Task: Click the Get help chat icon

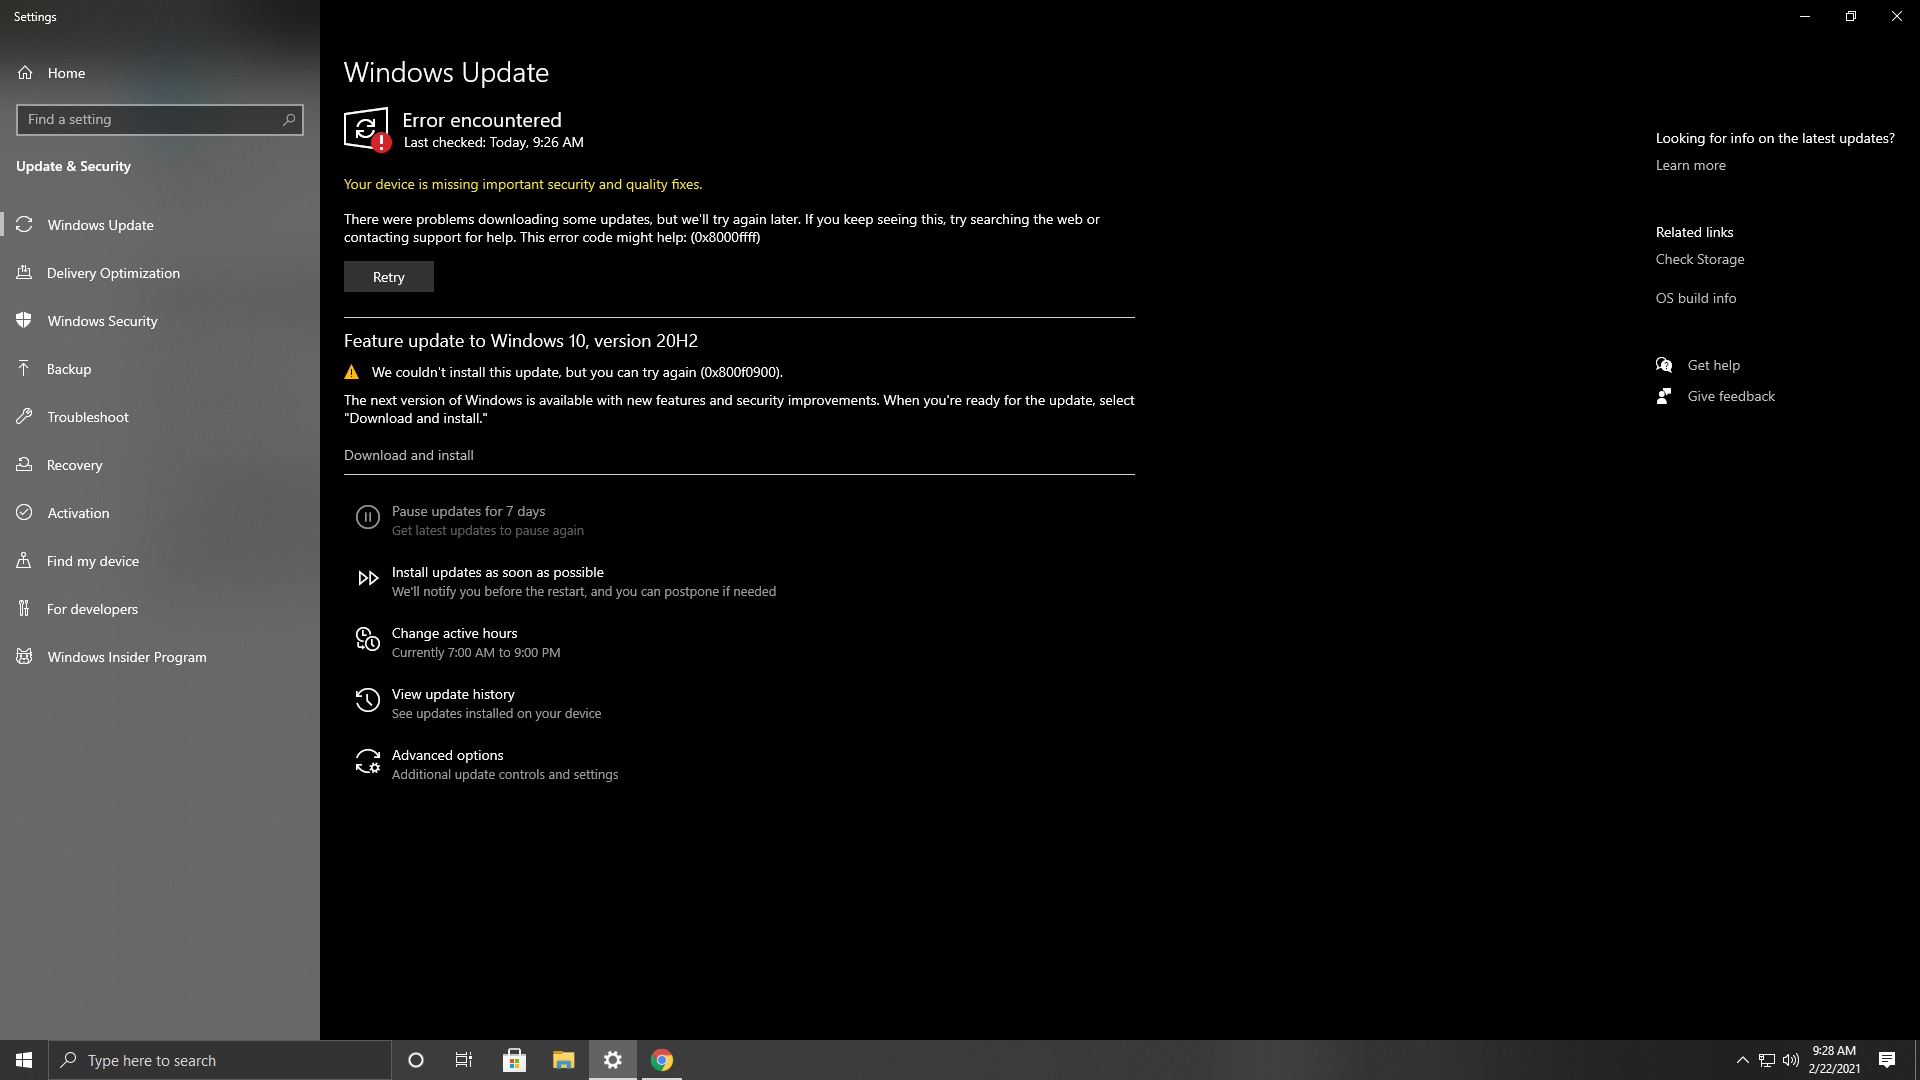Action: 1664,365
